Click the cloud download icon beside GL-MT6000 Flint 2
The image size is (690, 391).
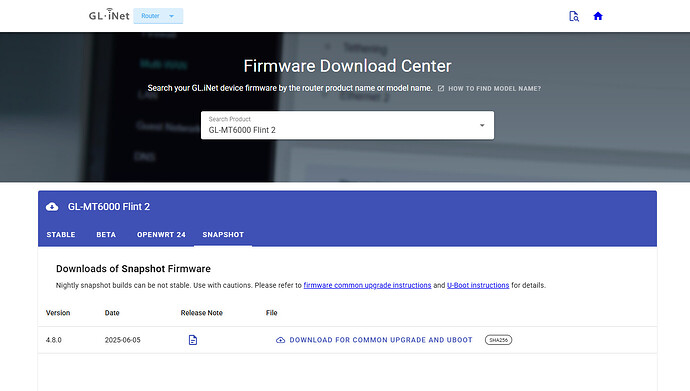click(52, 207)
